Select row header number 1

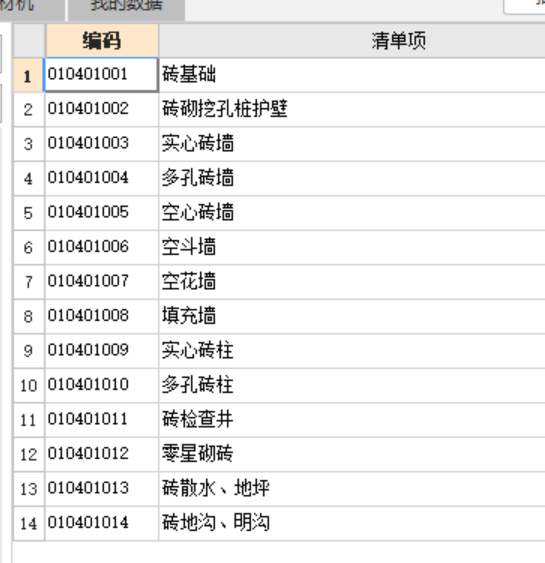[x=29, y=75]
